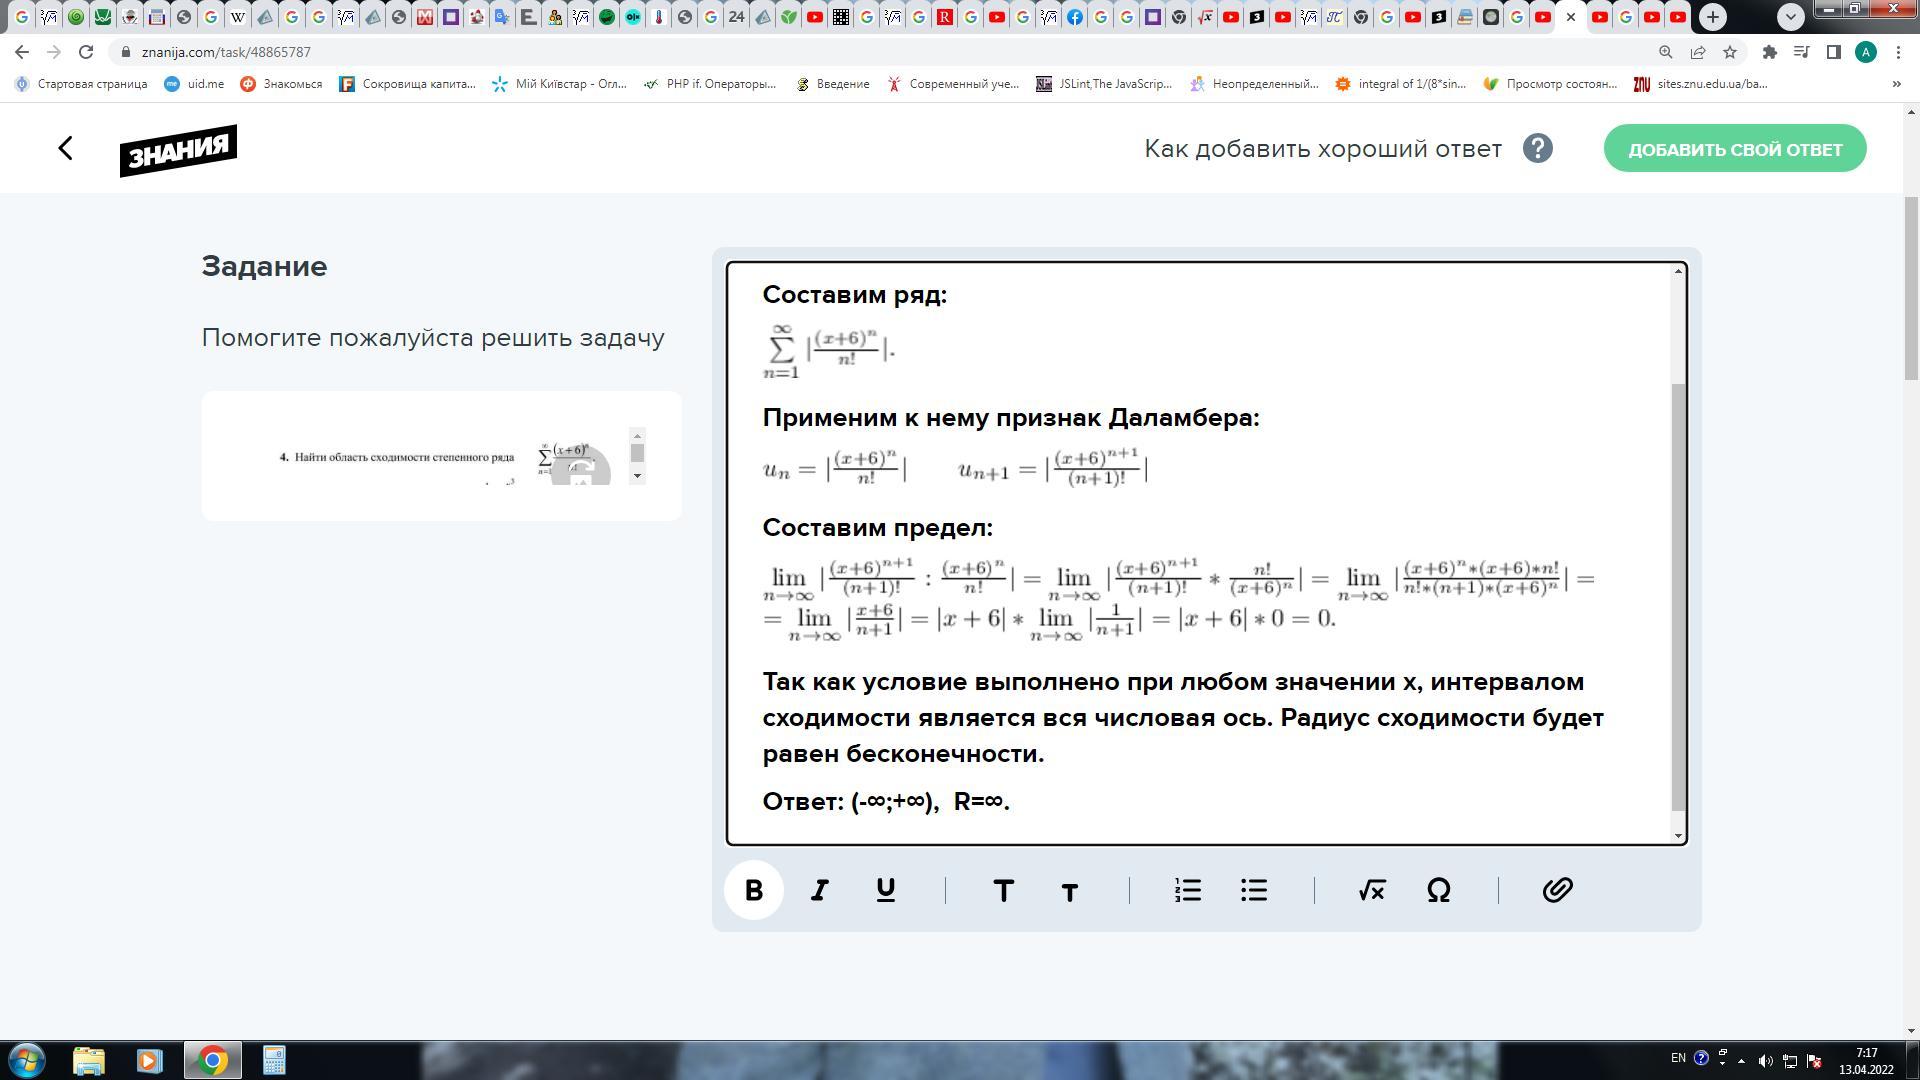Toggle bold formatting in answer editor

click(753, 890)
